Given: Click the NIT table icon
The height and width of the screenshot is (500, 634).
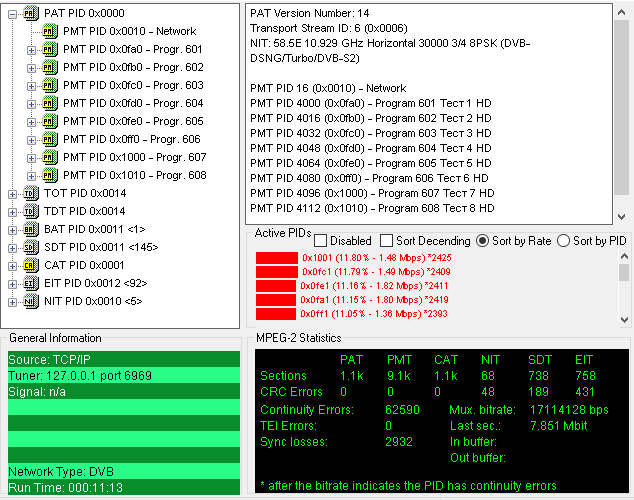Looking at the screenshot, I should [x=31, y=301].
